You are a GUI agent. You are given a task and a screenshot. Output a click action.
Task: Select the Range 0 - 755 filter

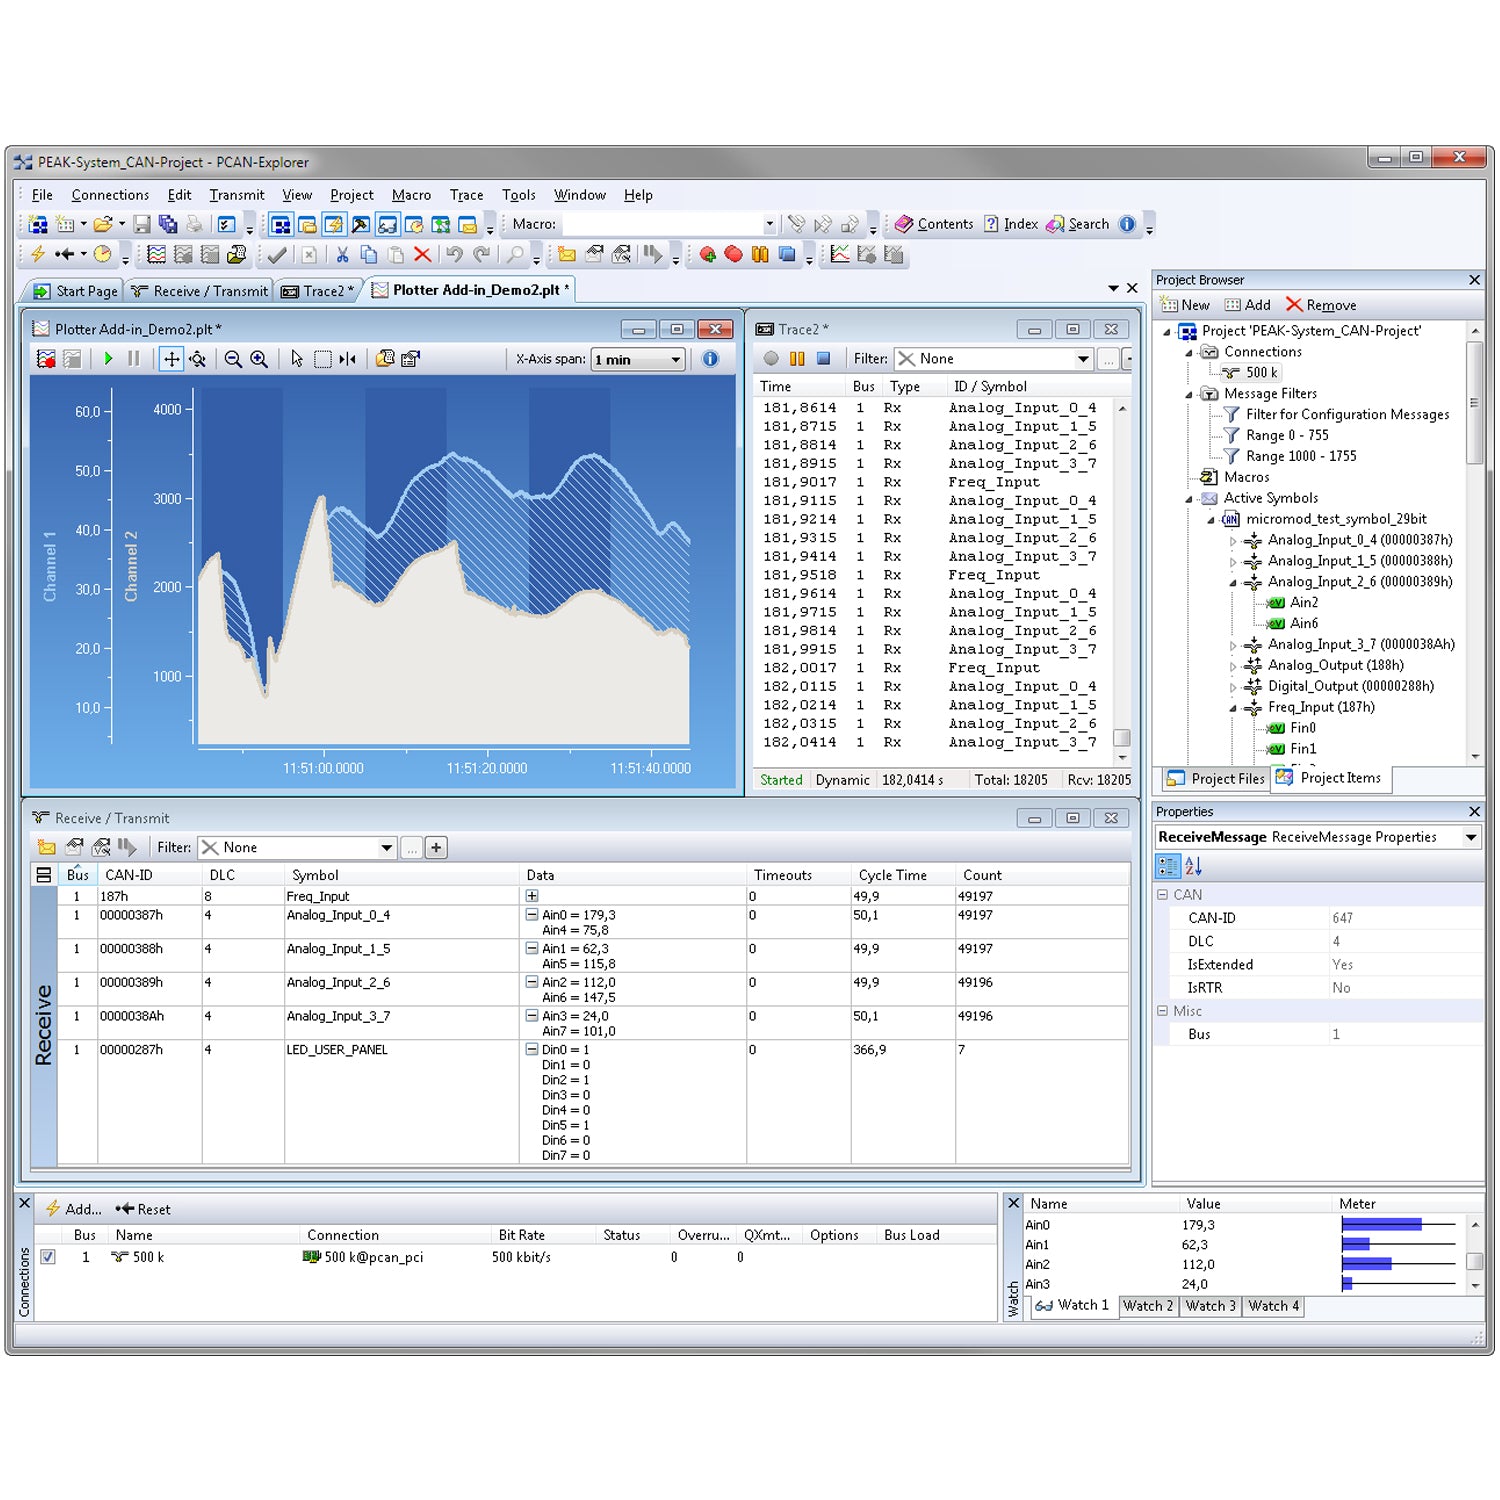[x=1287, y=435]
